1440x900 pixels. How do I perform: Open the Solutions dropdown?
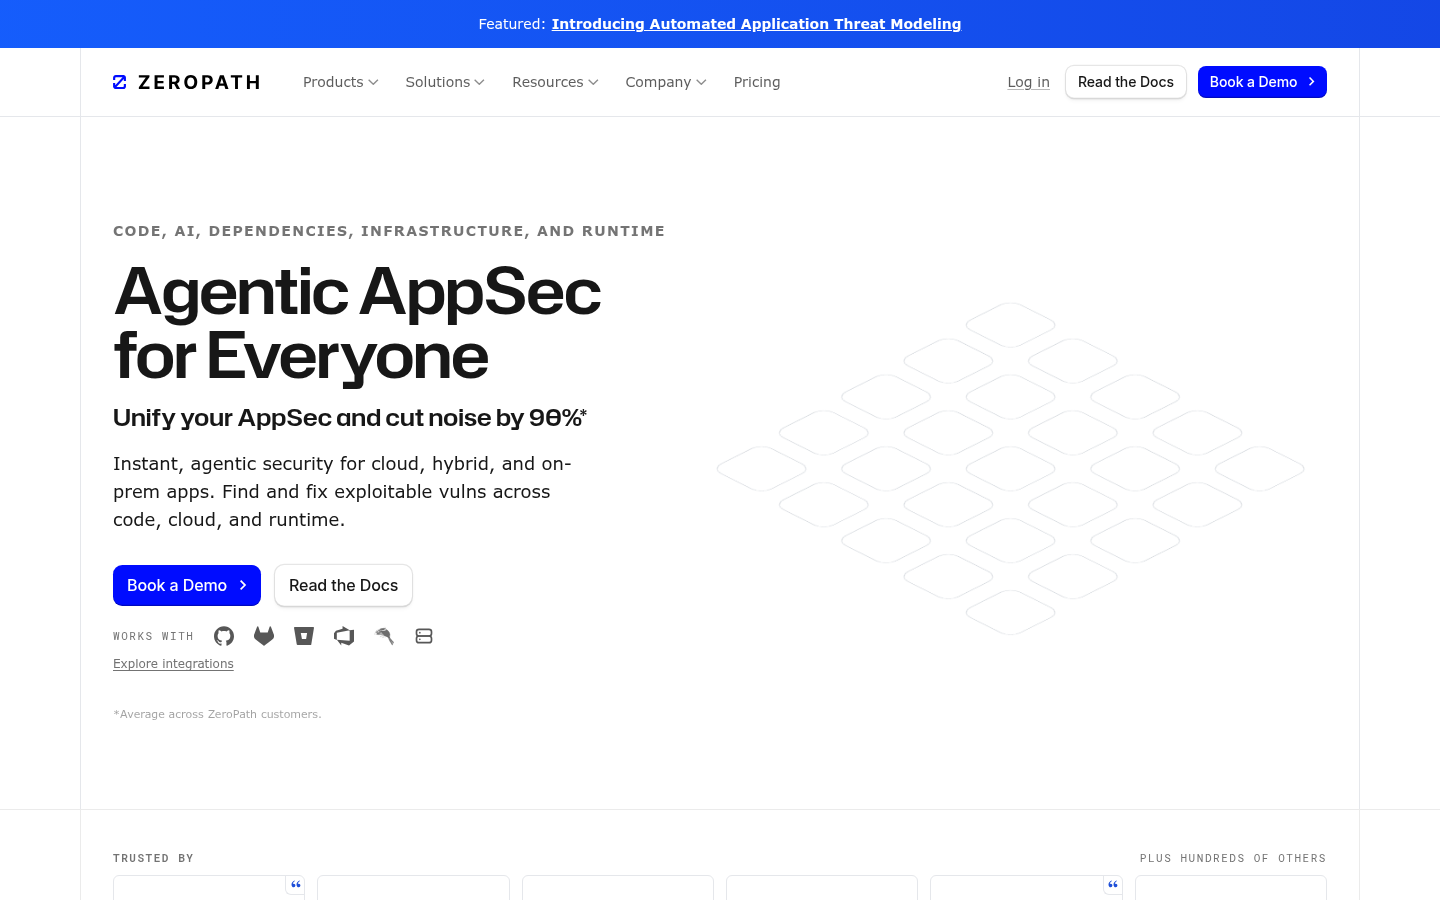pyautogui.click(x=445, y=82)
